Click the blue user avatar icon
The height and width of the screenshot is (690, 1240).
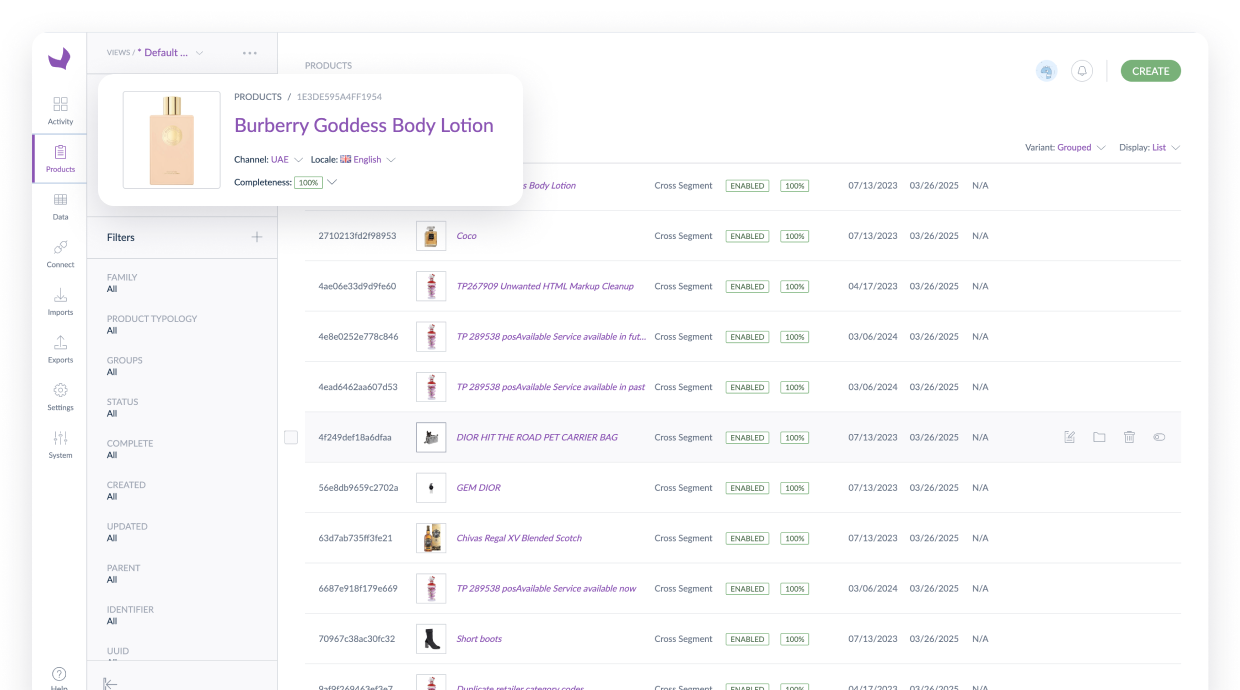pos(1046,71)
